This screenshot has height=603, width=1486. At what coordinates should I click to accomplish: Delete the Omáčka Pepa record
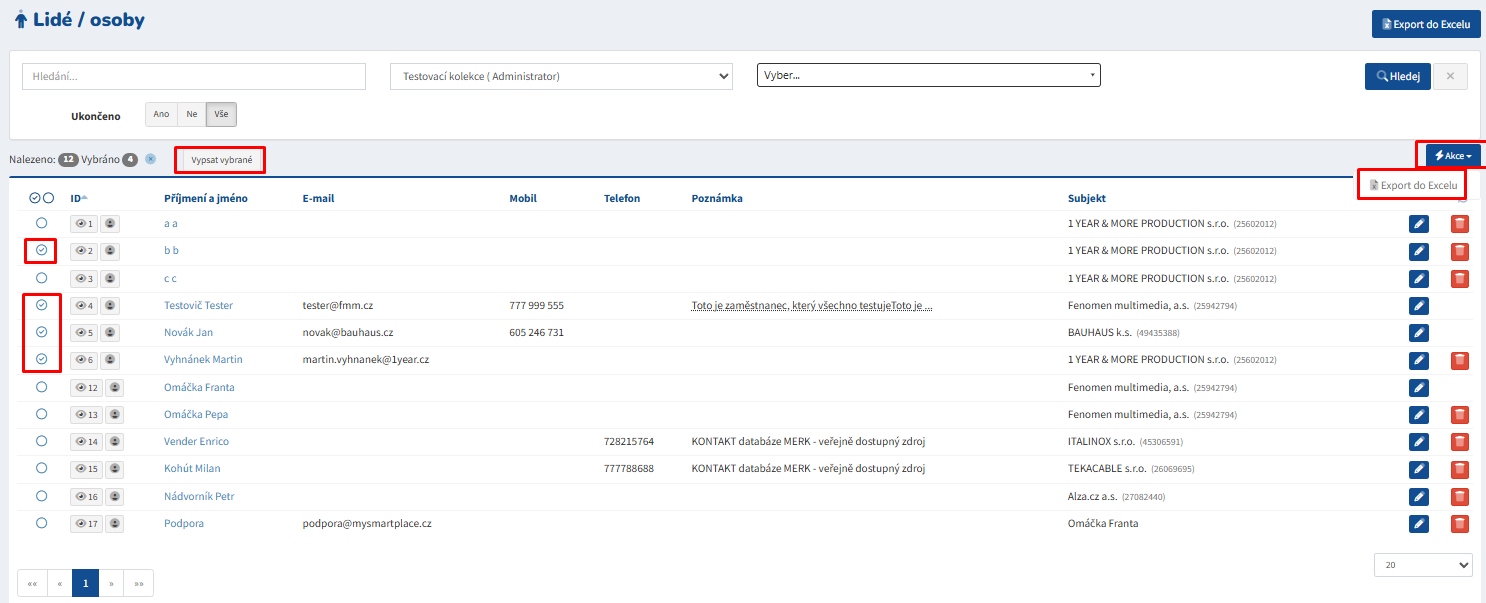point(1460,414)
